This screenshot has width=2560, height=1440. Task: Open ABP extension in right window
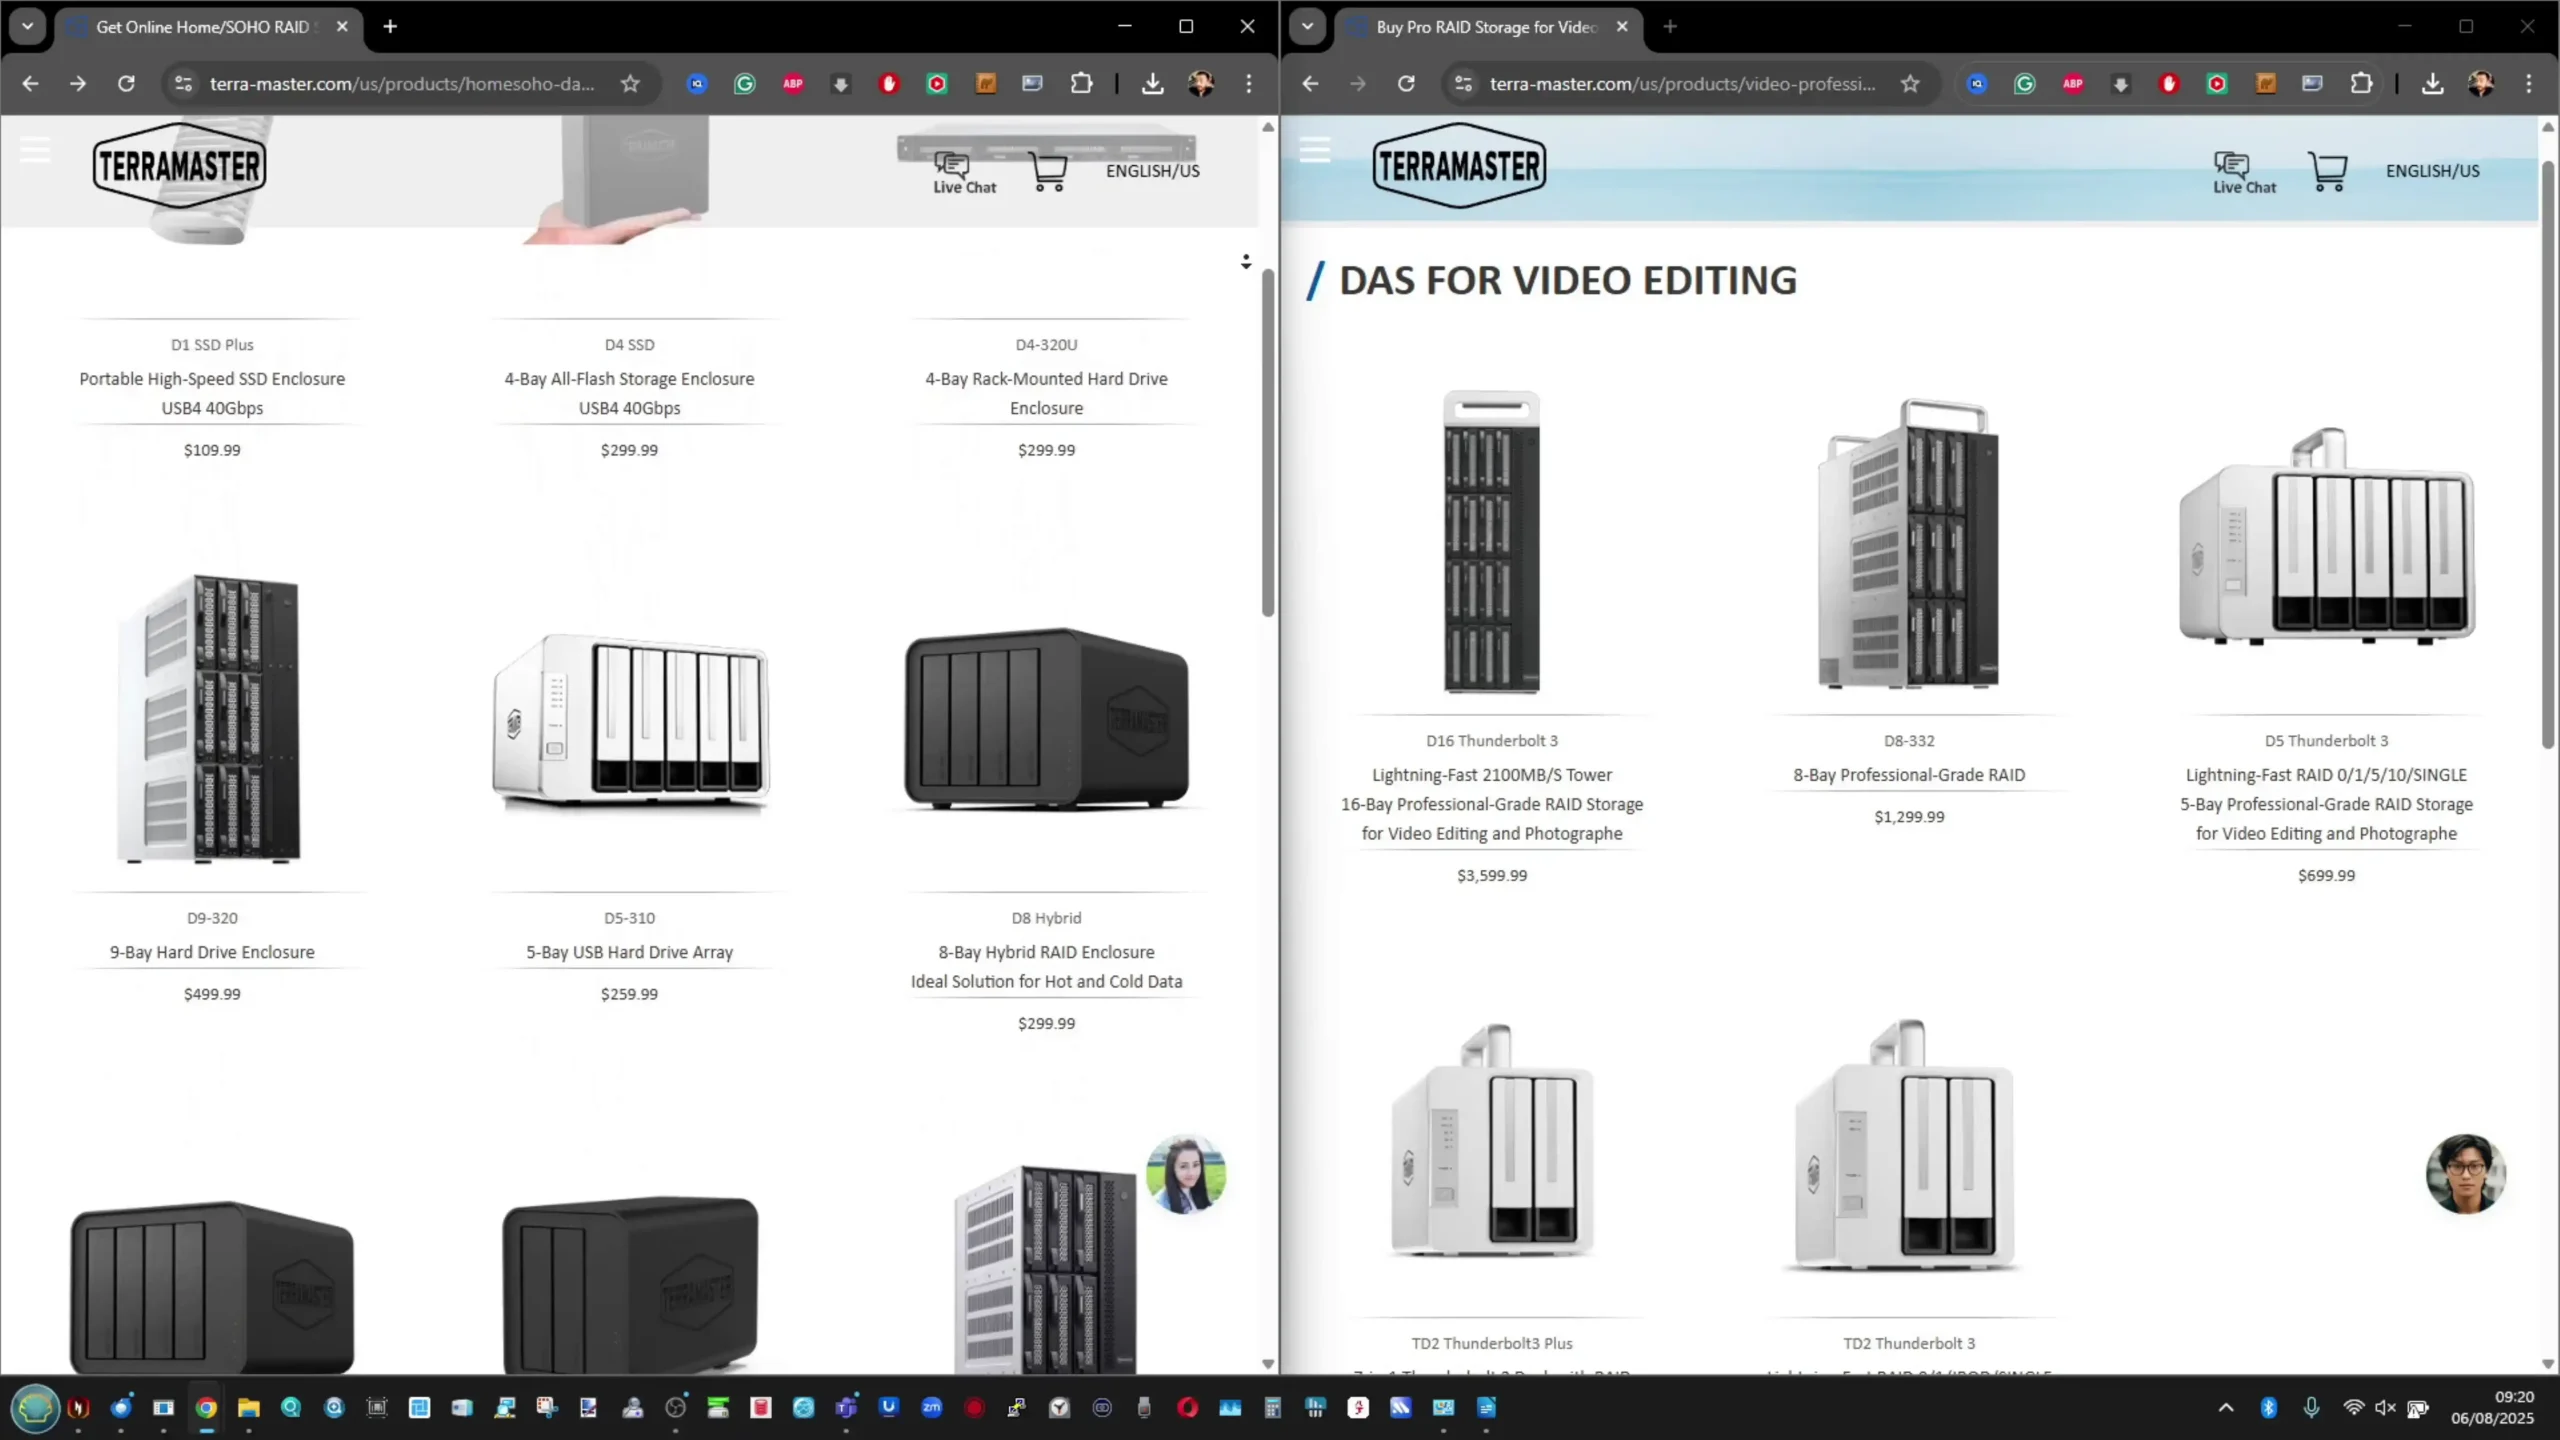2073,84
